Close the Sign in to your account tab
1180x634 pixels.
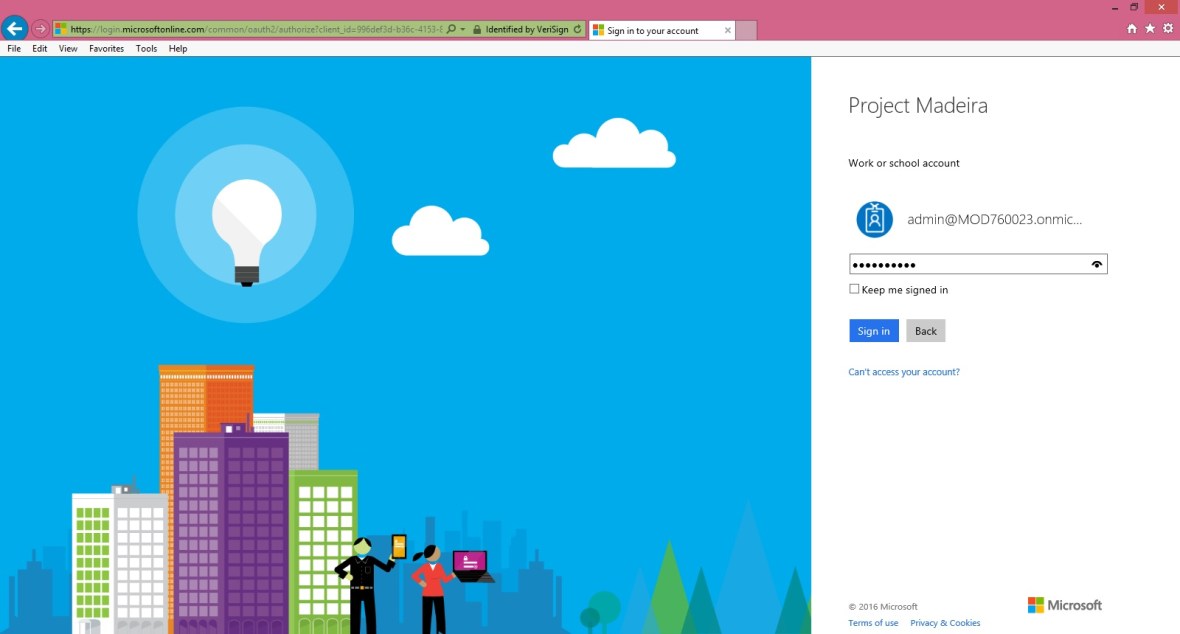click(x=727, y=30)
